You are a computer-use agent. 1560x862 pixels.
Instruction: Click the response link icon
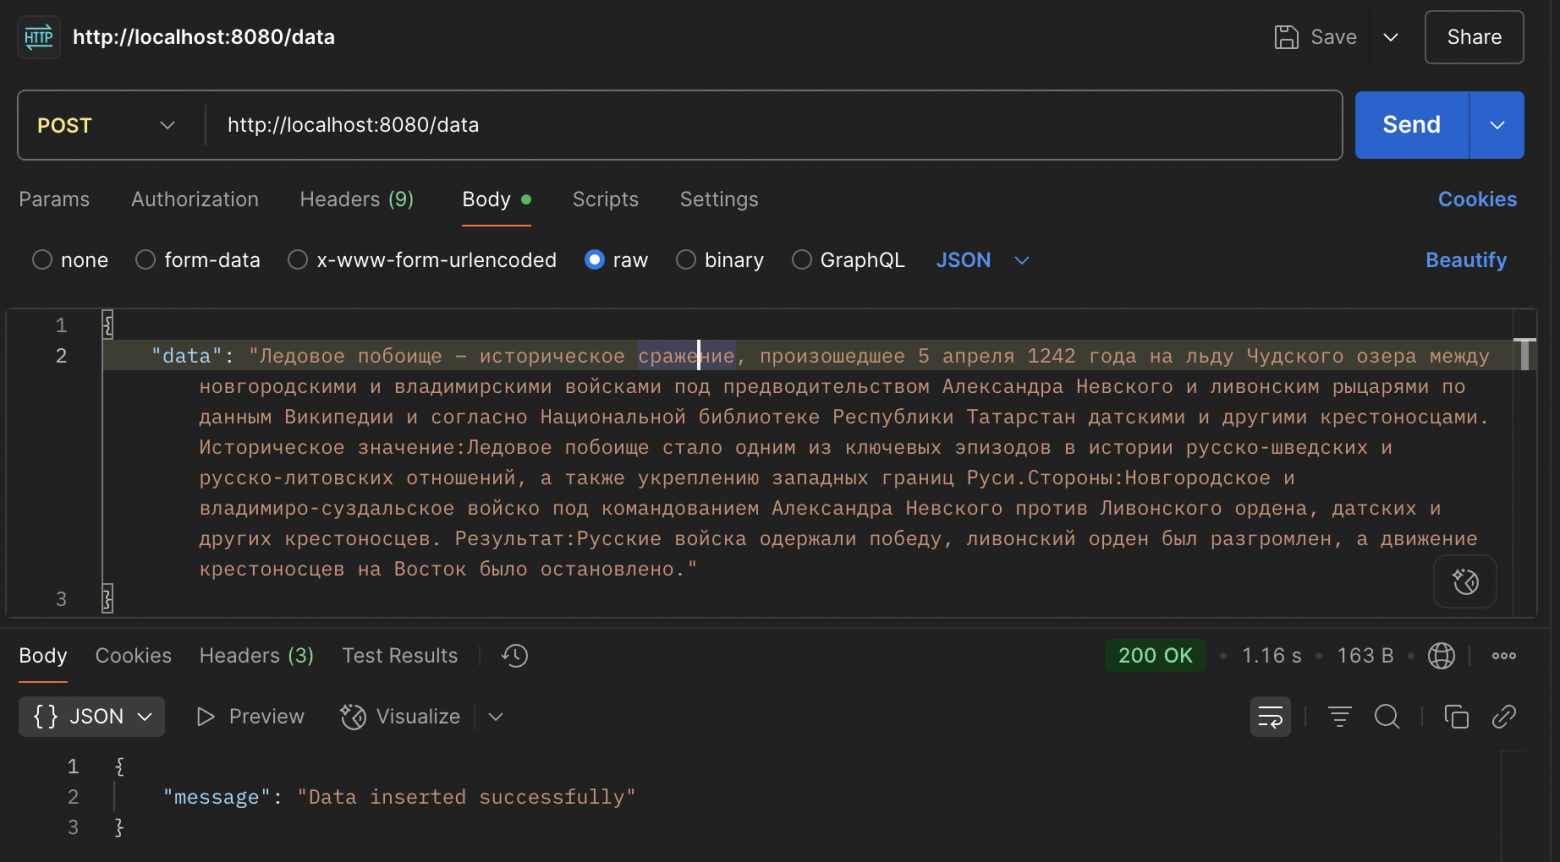[1503, 717]
